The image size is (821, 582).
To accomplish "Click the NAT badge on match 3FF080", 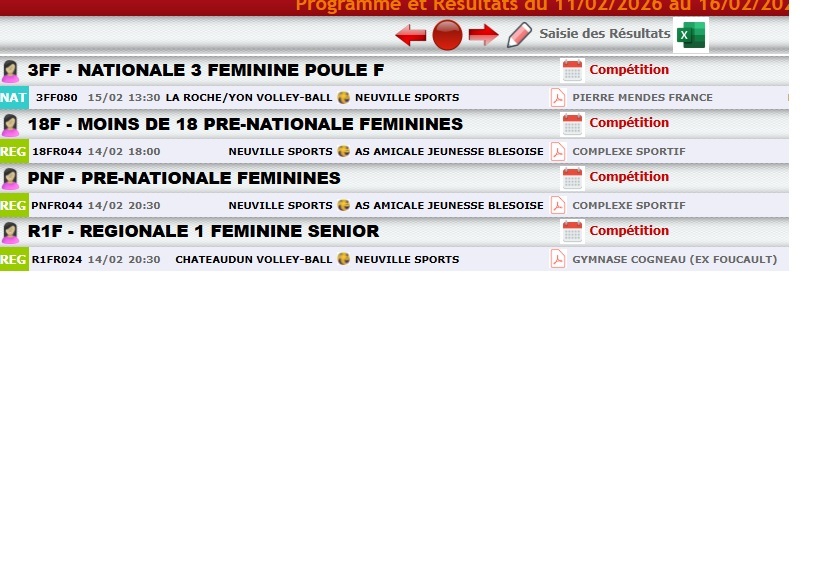I will tap(14, 98).
